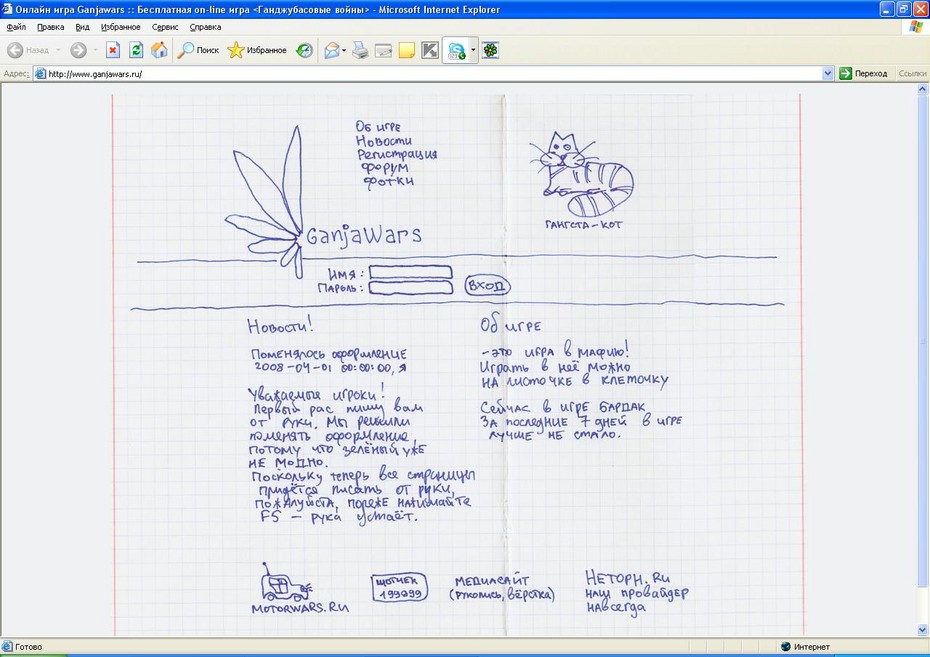Refresh the page with green arrows icon
The width and height of the screenshot is (930, 657).
136,50
